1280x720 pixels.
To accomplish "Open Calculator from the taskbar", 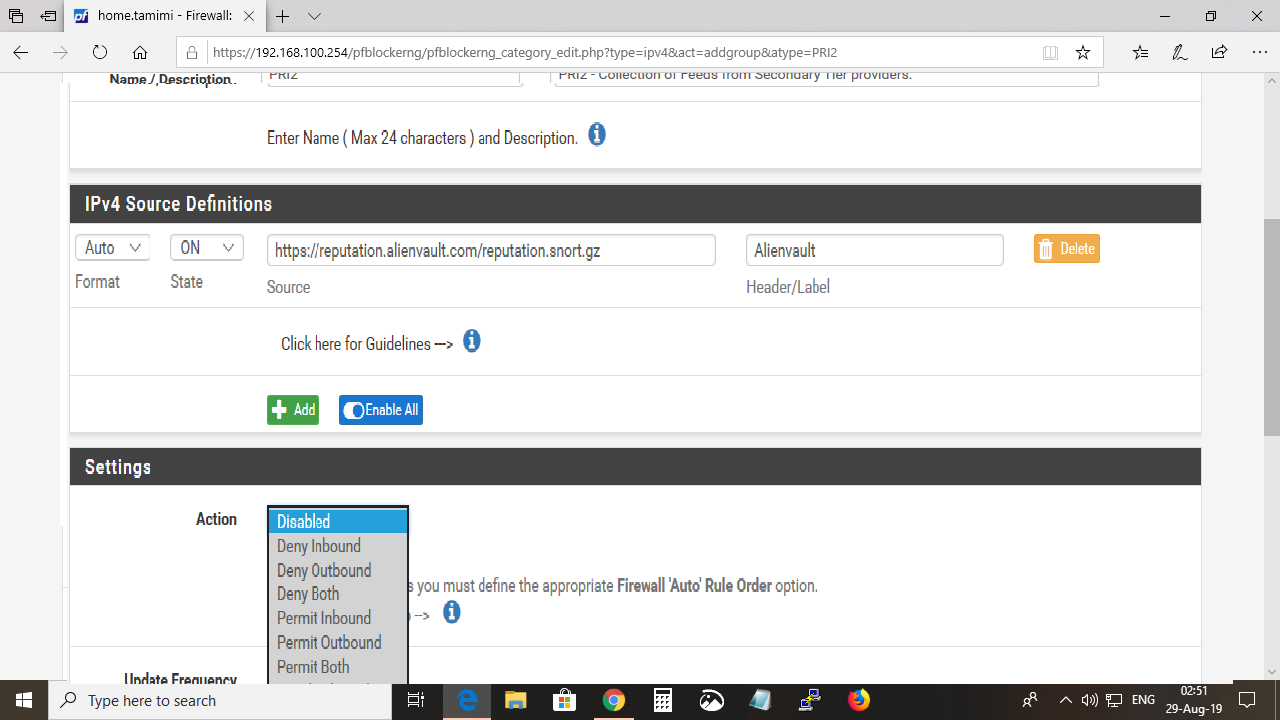I will [x=662, y=700].
